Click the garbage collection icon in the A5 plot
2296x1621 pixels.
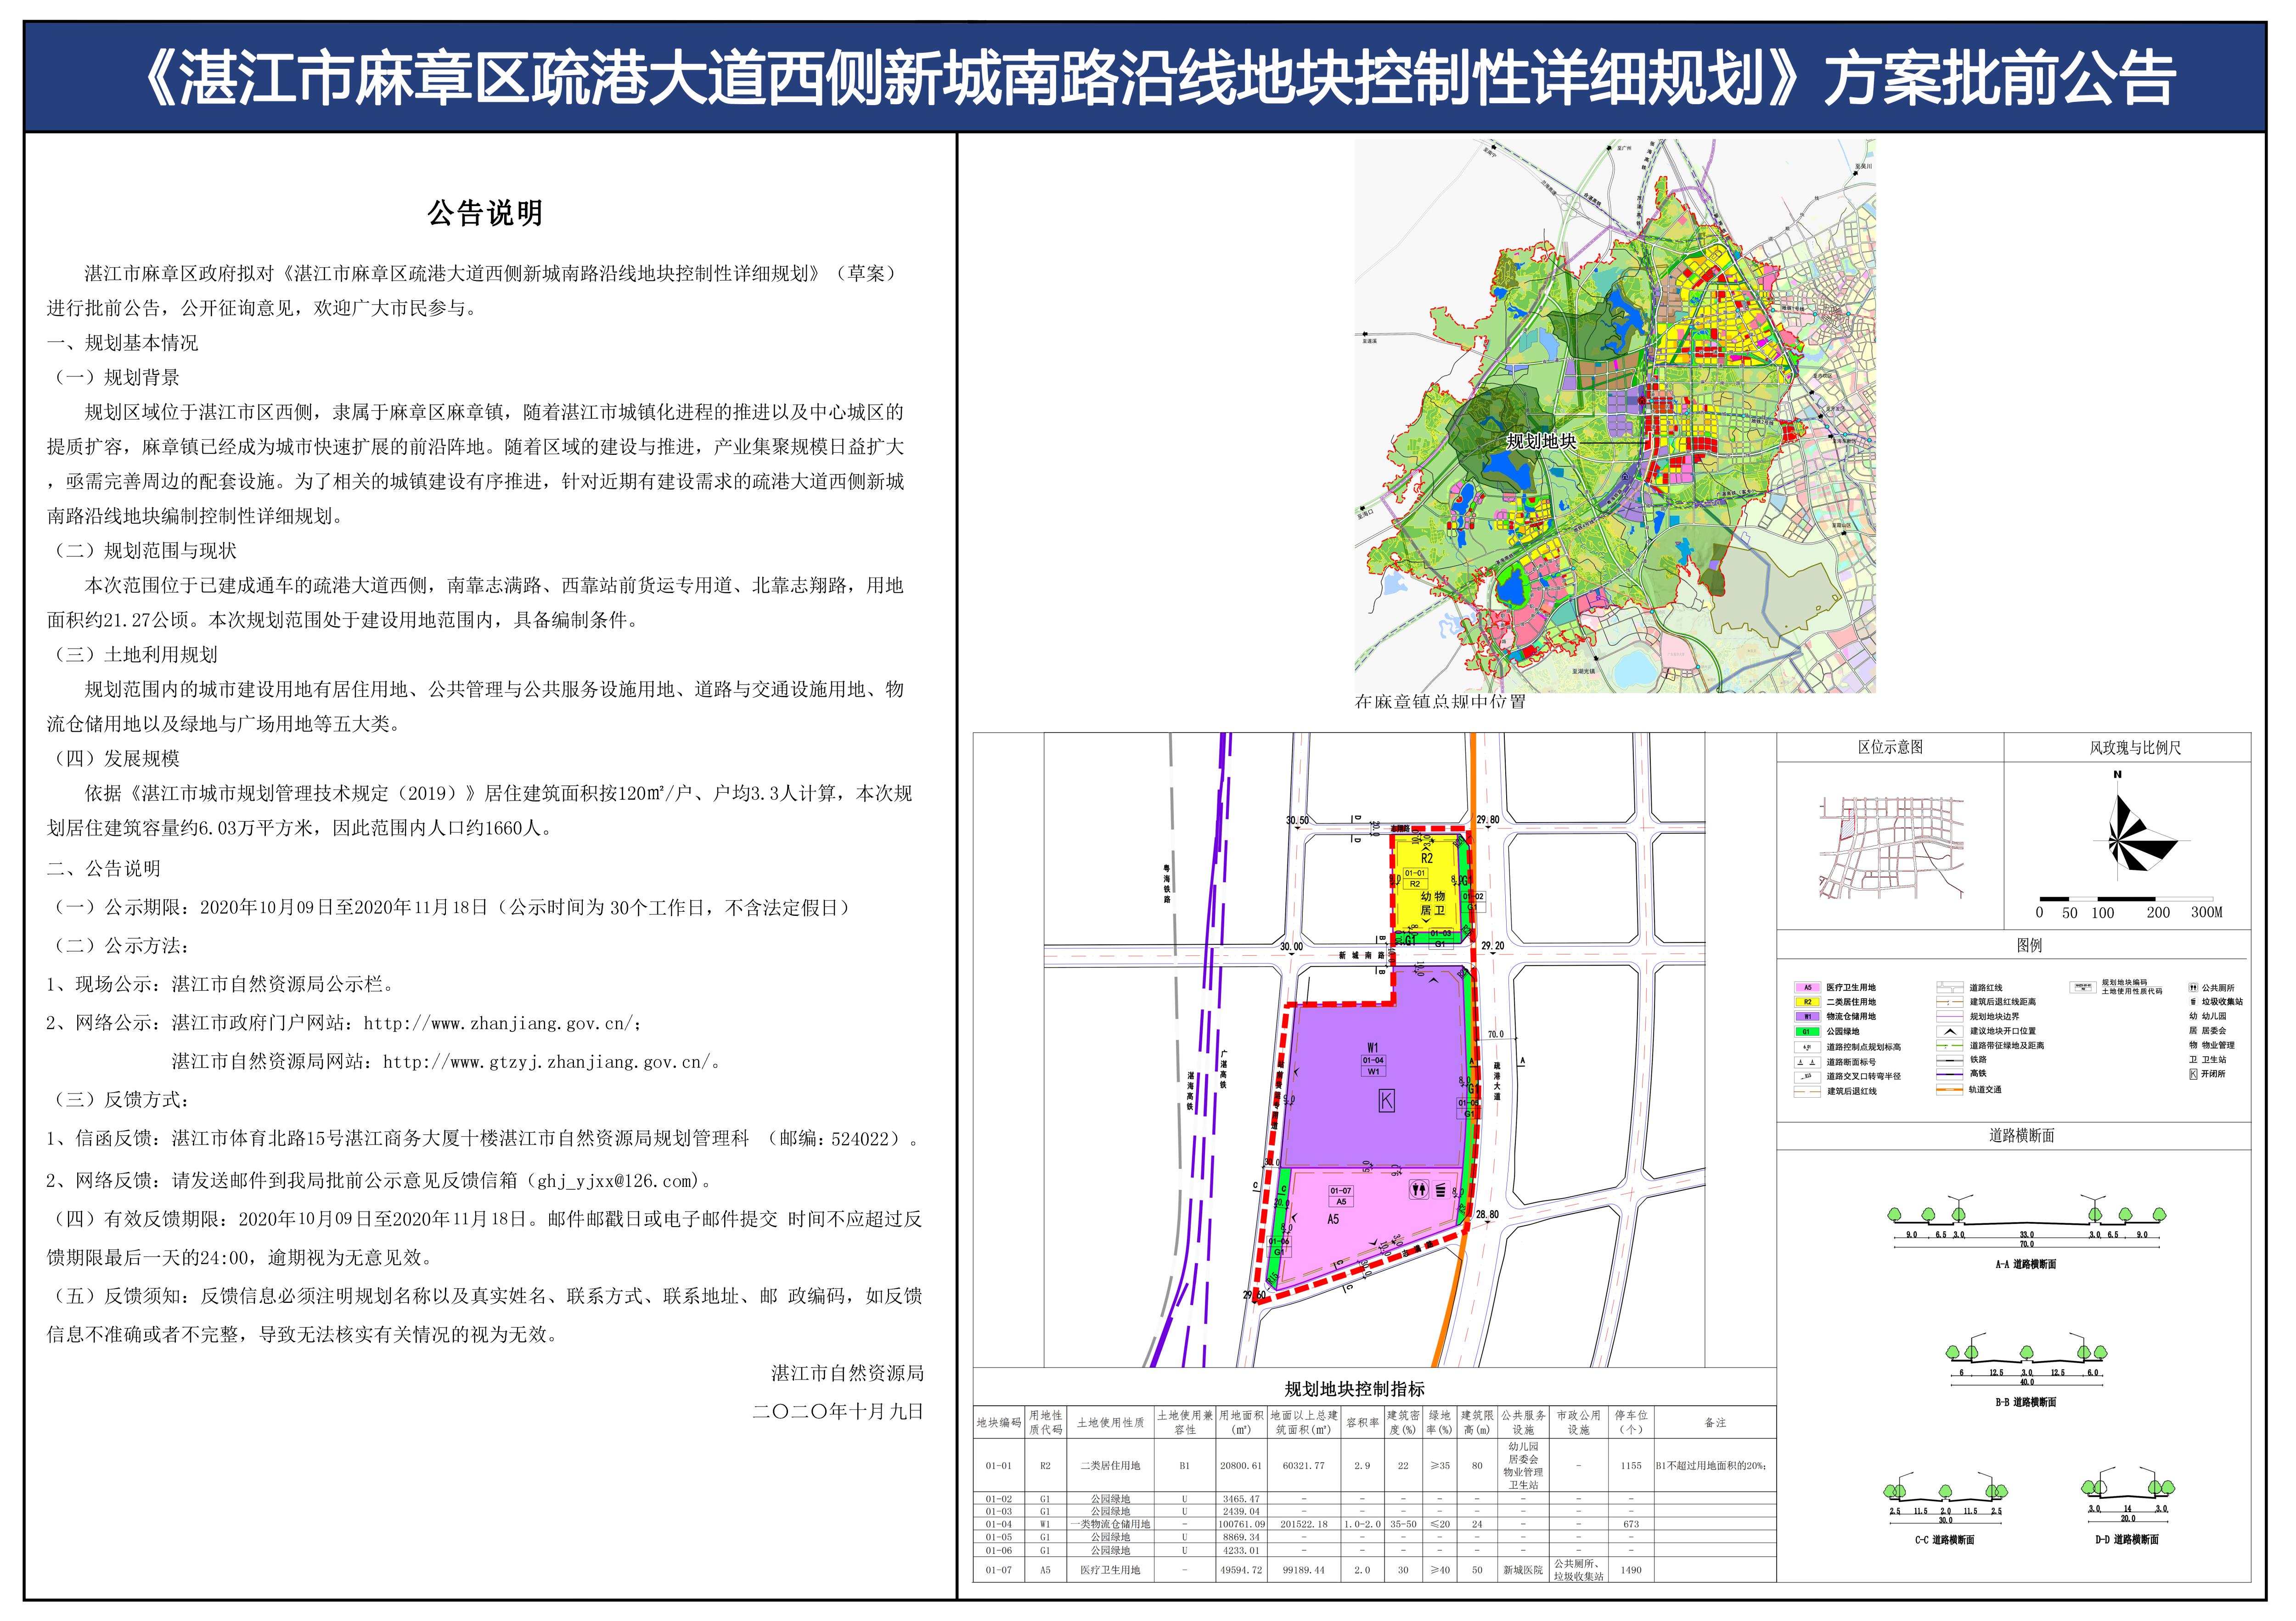pyautogui.click(x=1441, y=1190)
